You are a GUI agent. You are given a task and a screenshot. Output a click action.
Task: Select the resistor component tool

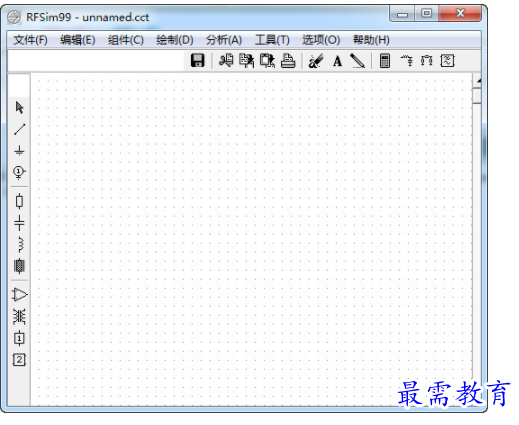pos(19,201)
